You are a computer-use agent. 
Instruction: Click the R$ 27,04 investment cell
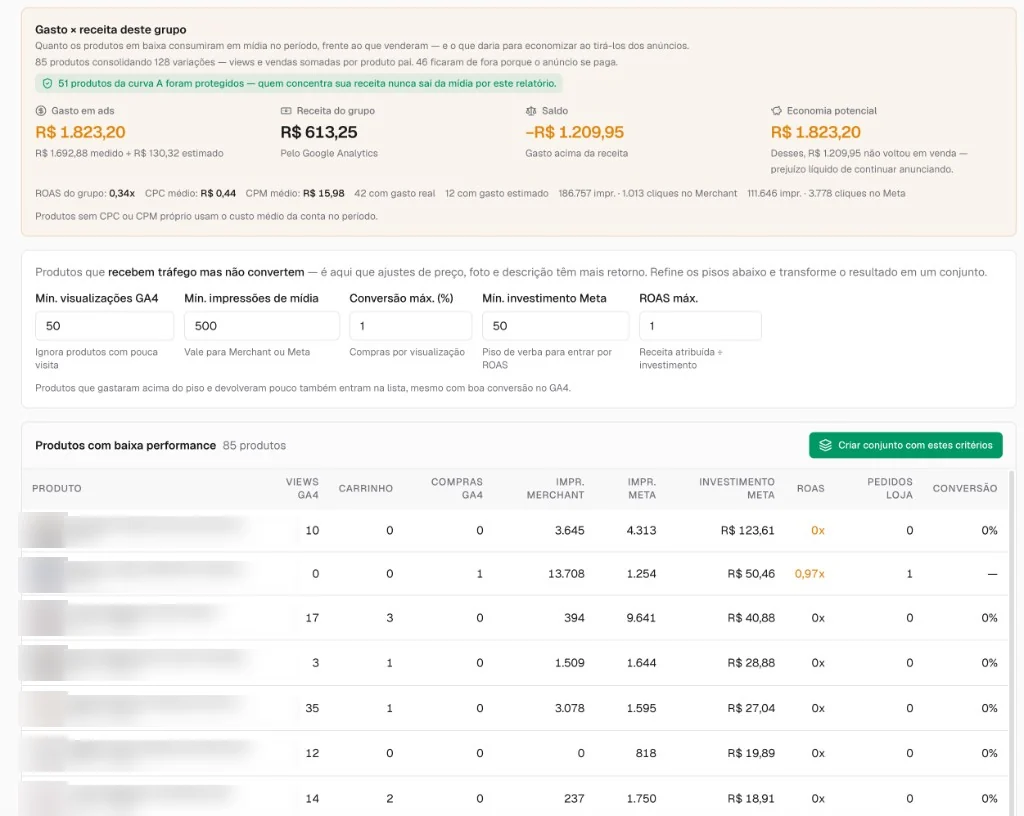point(751,708)
